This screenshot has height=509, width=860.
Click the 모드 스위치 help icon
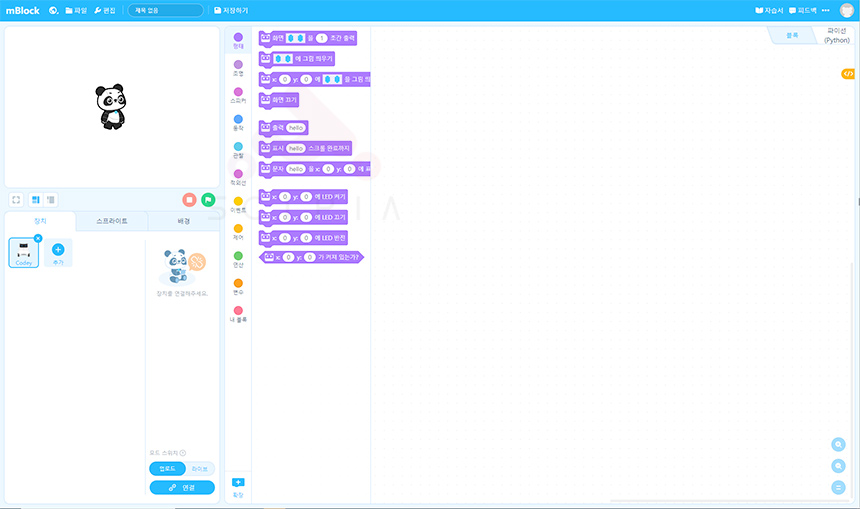tap(183, 453)
